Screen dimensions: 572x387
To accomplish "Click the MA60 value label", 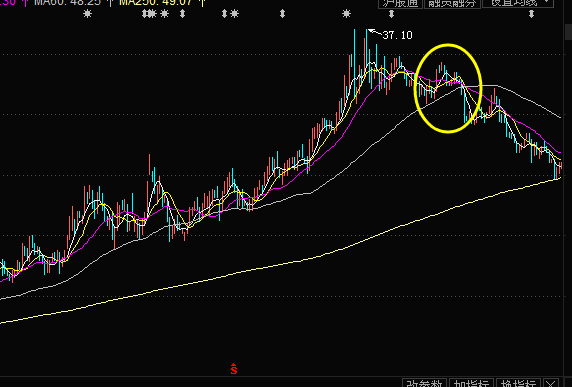I will tap(67, 3).
